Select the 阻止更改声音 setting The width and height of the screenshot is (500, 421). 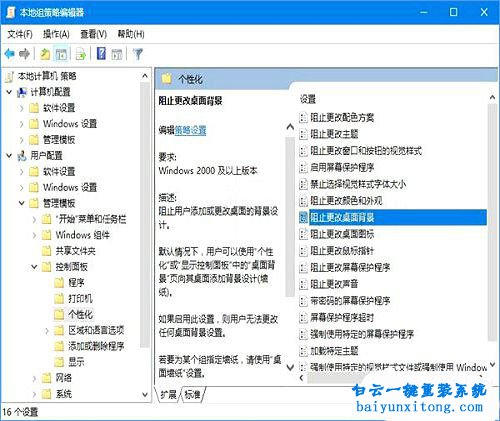[334, 284]
